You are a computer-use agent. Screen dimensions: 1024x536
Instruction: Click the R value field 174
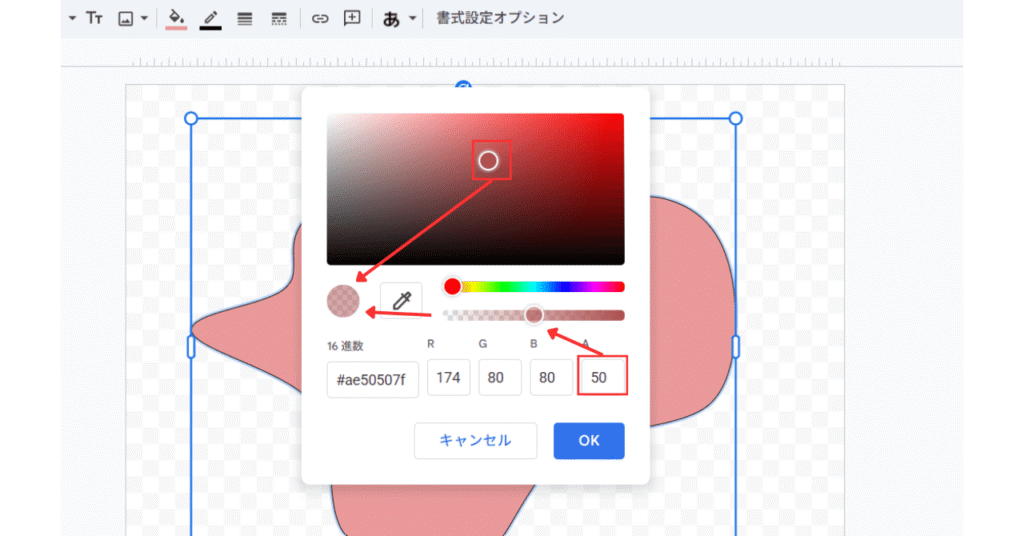[x=449, y=377]
